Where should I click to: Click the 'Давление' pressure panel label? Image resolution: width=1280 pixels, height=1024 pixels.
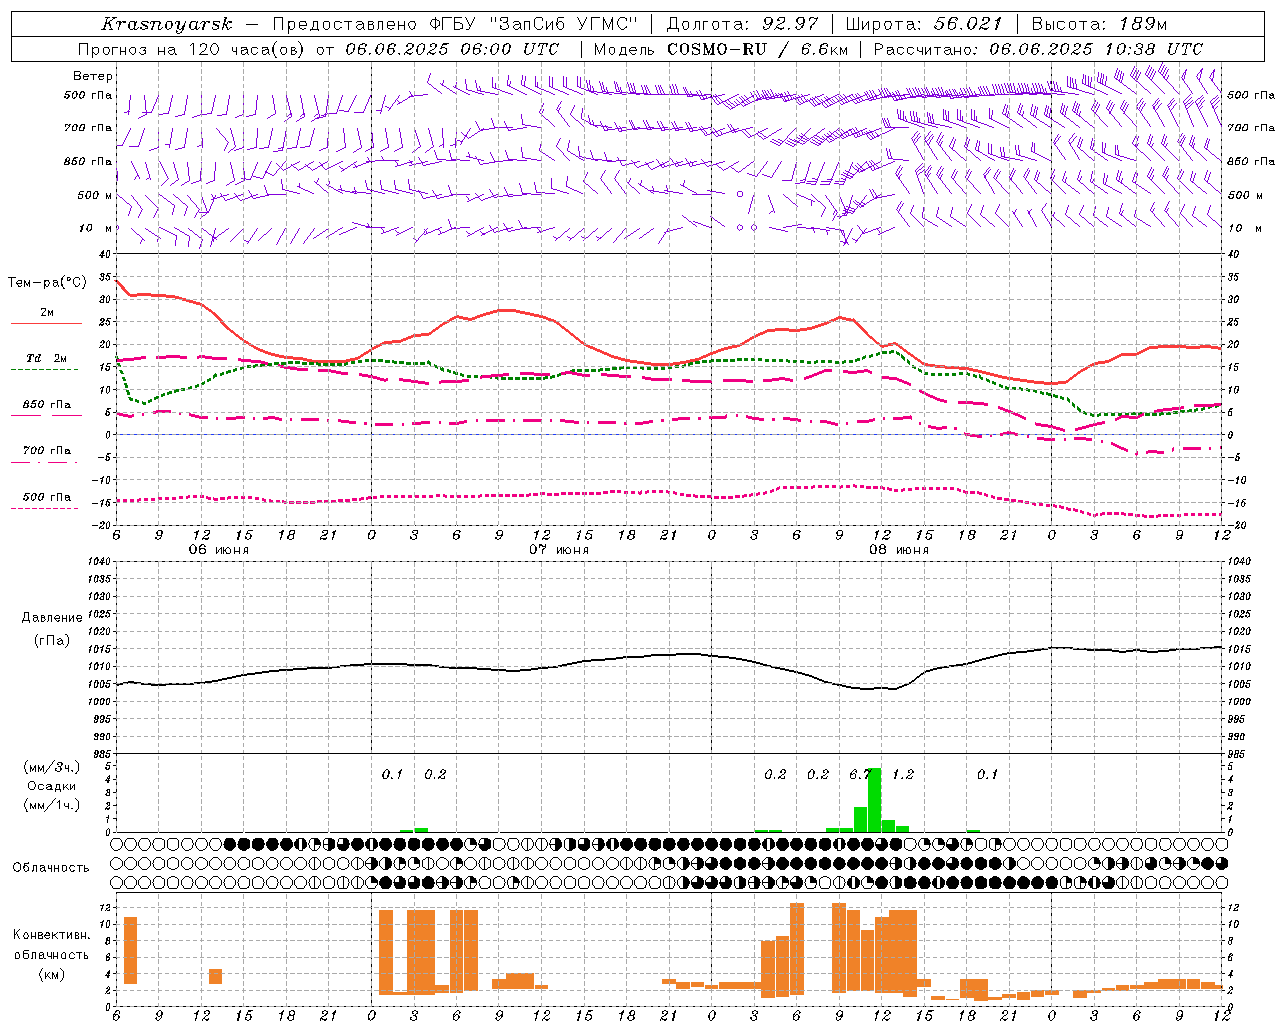[x=52, y=618]
